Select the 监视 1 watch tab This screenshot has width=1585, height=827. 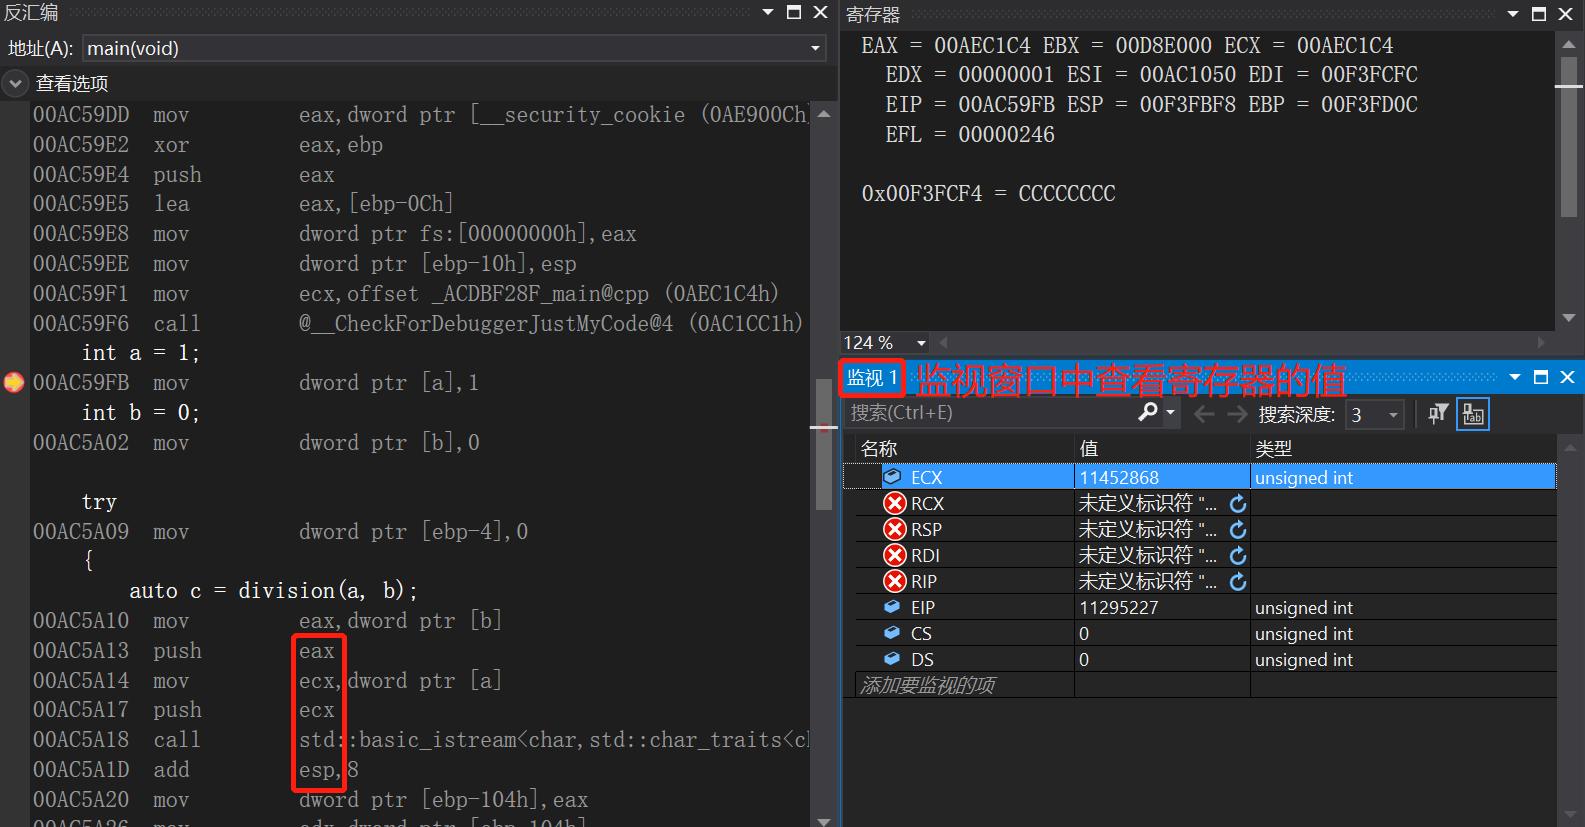[x=872, y=378]
